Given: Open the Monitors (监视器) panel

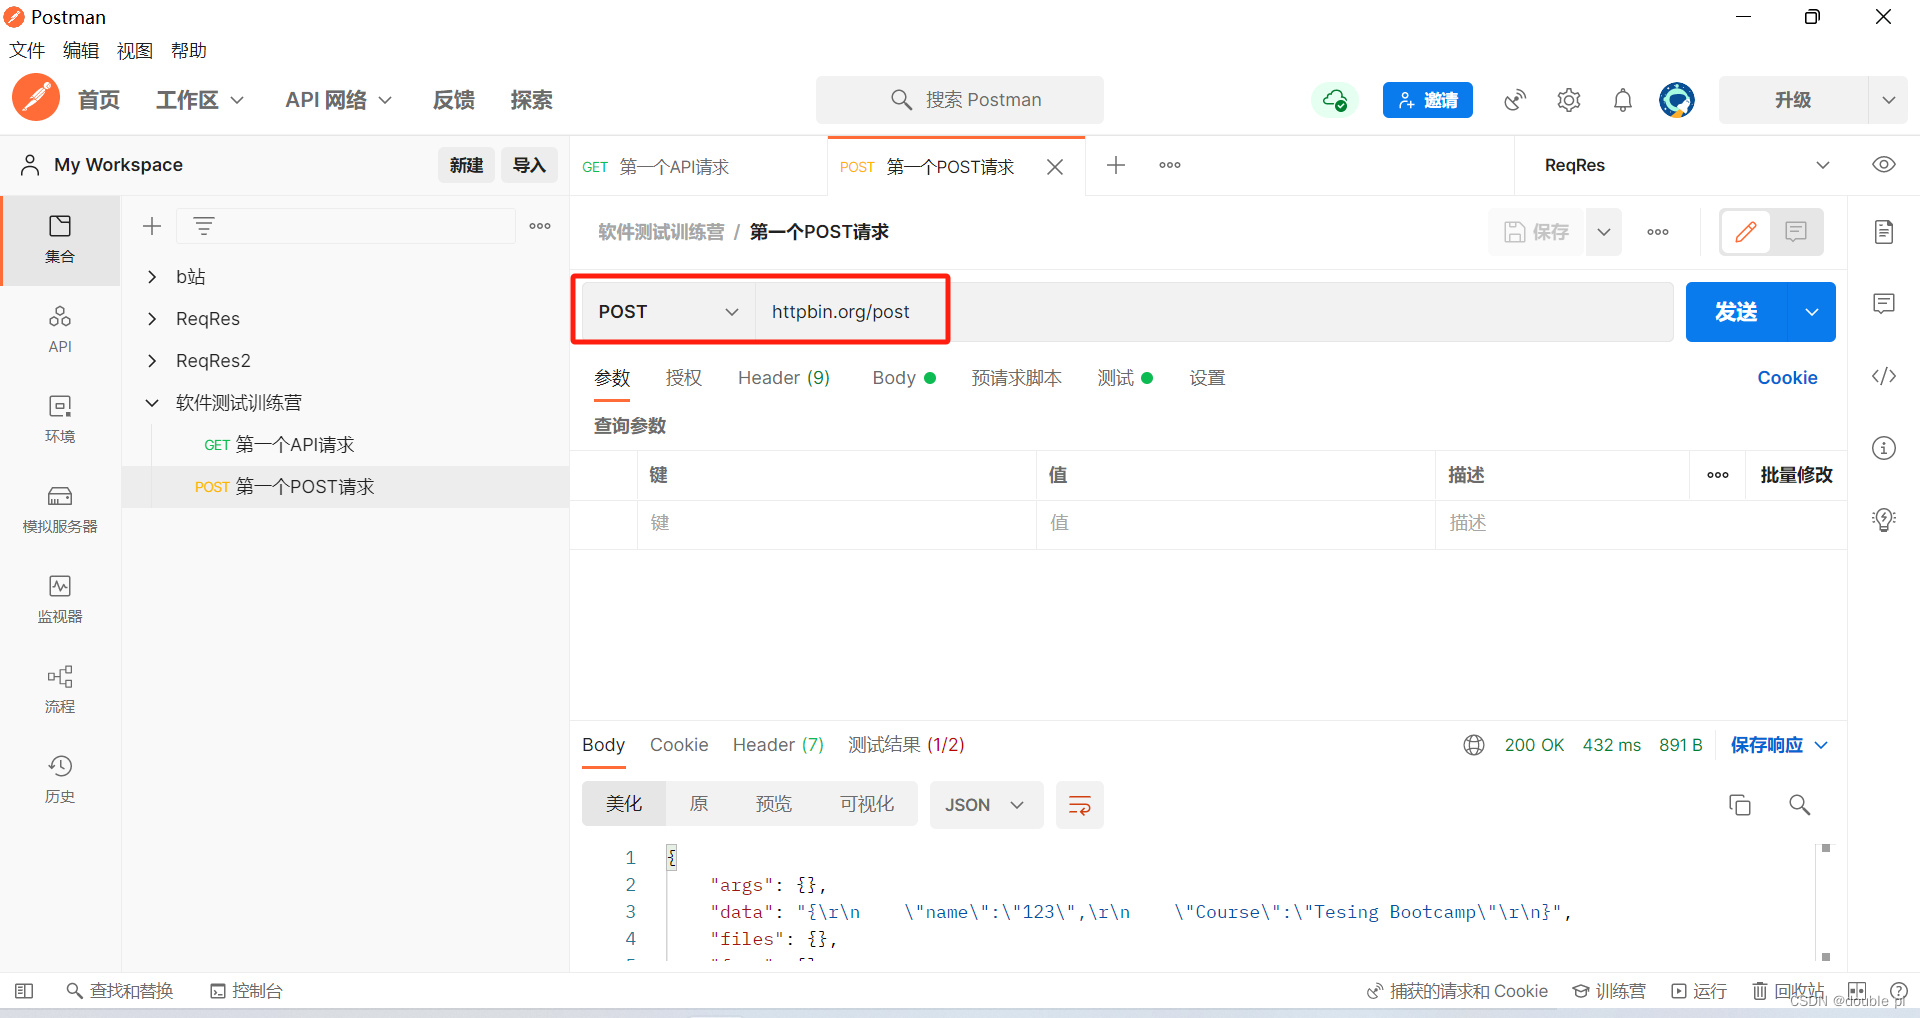Looking at the screenshot, I should (x=60, y=599).
